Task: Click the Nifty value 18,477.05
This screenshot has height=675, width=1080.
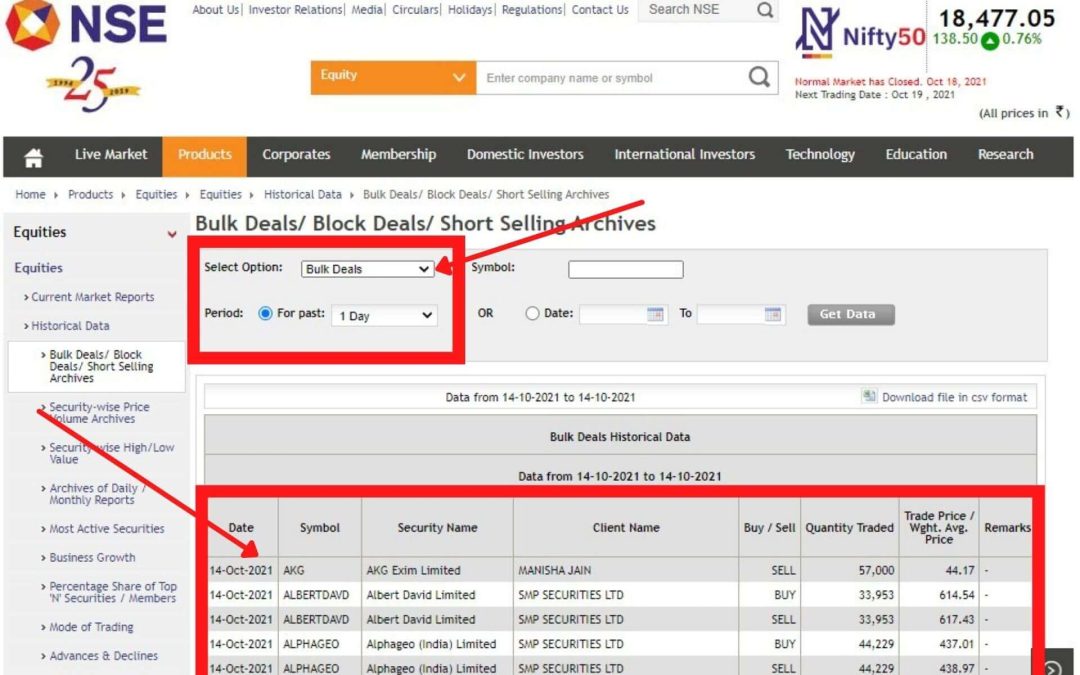Action: point(997,18)
